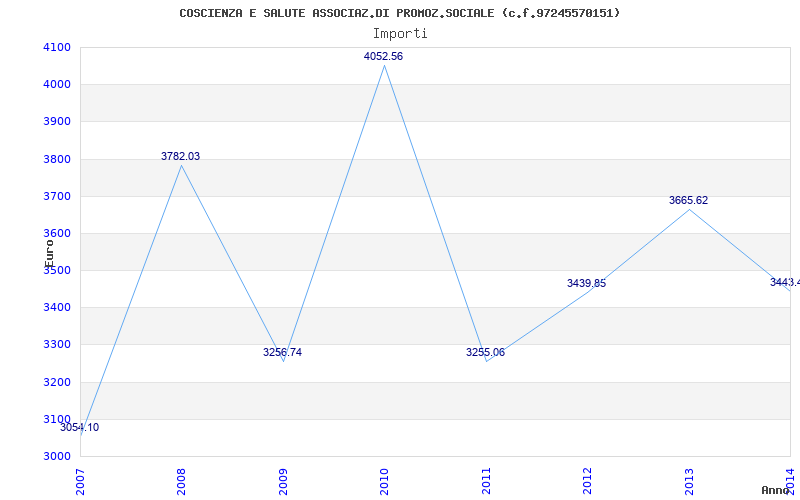This screenshot has width=800, height=500.
Task: Click x-axis year 2010
Action: coord(384,481)
